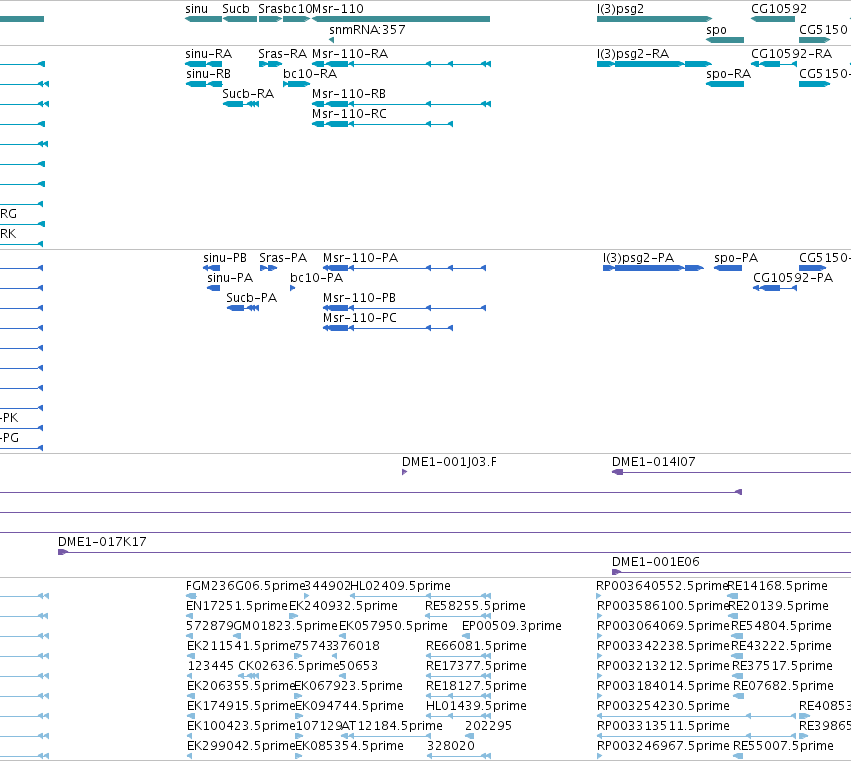Select the CG10592-PA protein label
Screen dimensions: 851x761
tap(793, 278)
